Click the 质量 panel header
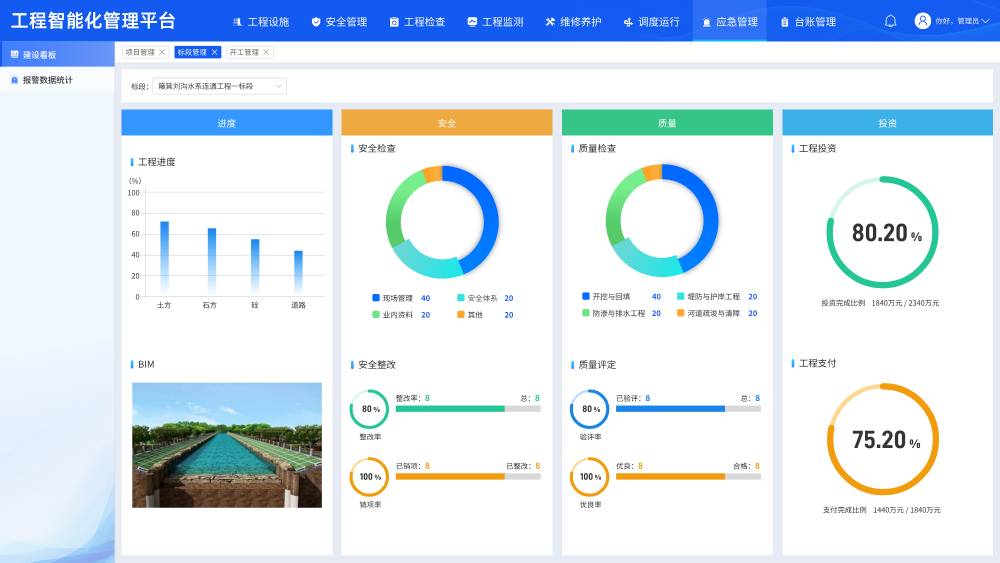The height and width of the screenshot is (563, 1000). [667, 123]
